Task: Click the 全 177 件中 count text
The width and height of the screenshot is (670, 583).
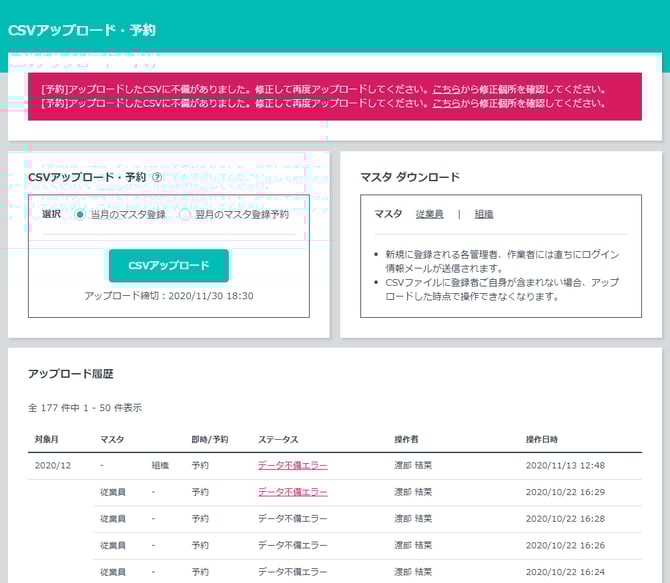Action: click(85, 408)
